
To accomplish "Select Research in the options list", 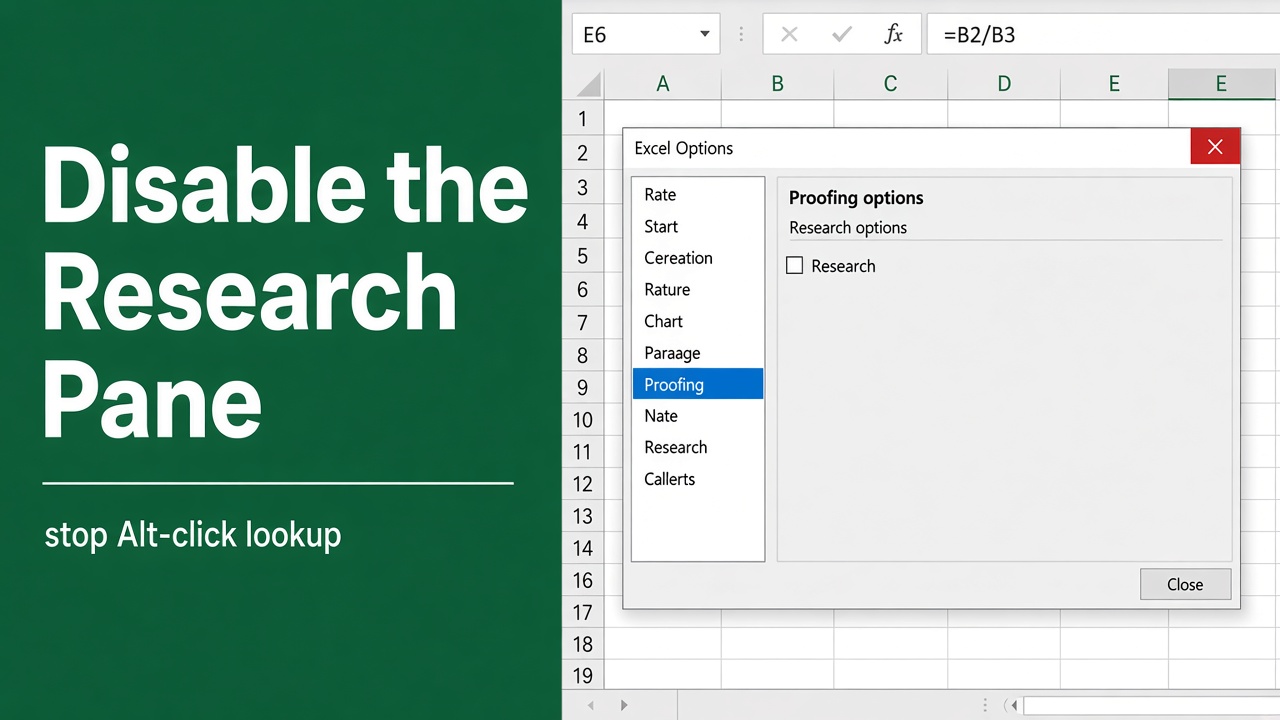I will tap(697, 447).
